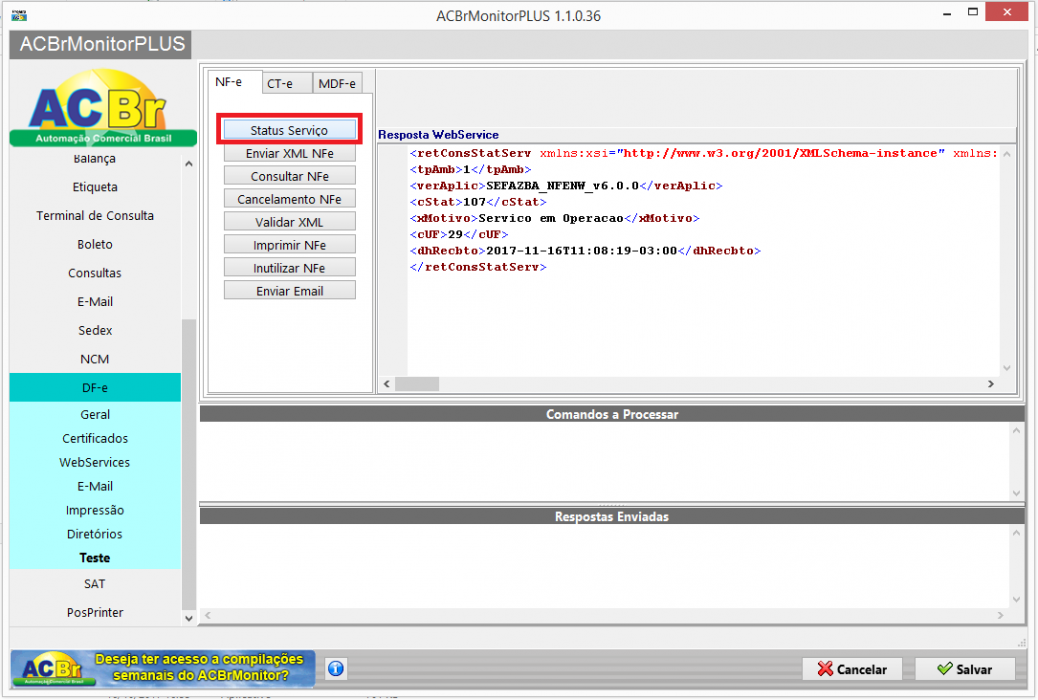The image size is (1038, 700).
Task: Click the cUF 29 line
Action: pyautogui.click(x=459, y=234)
